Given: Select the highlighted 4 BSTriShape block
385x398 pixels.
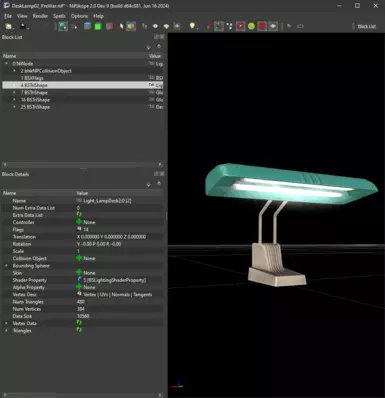Looking at the screenshot, I should point(83,85).
